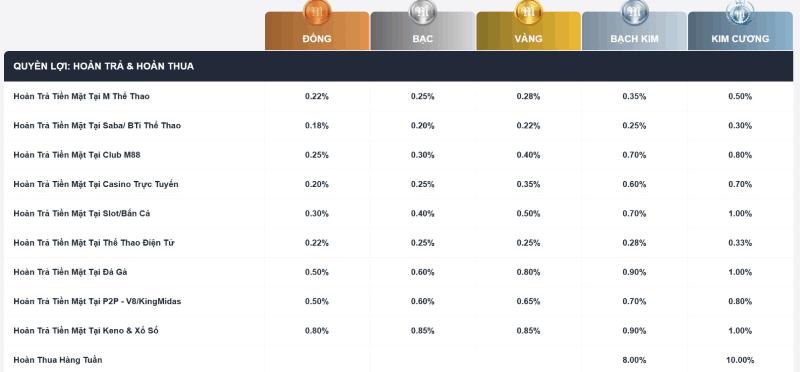Click the Hoàn Trả Tiền Mặt Tại Slot/Bắn Cá label

pos(82,213)
